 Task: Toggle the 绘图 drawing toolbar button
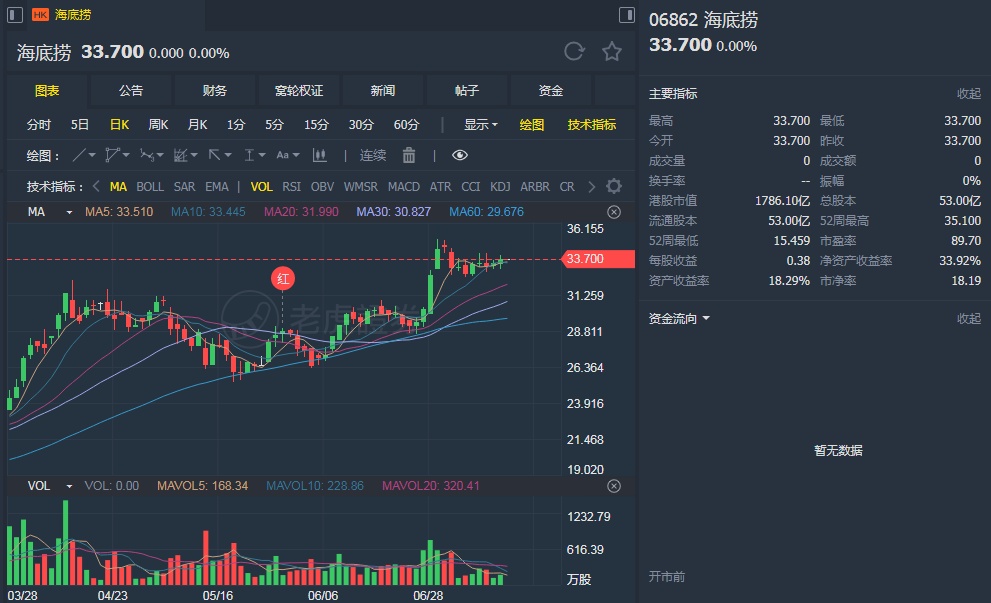coord(532,125)
